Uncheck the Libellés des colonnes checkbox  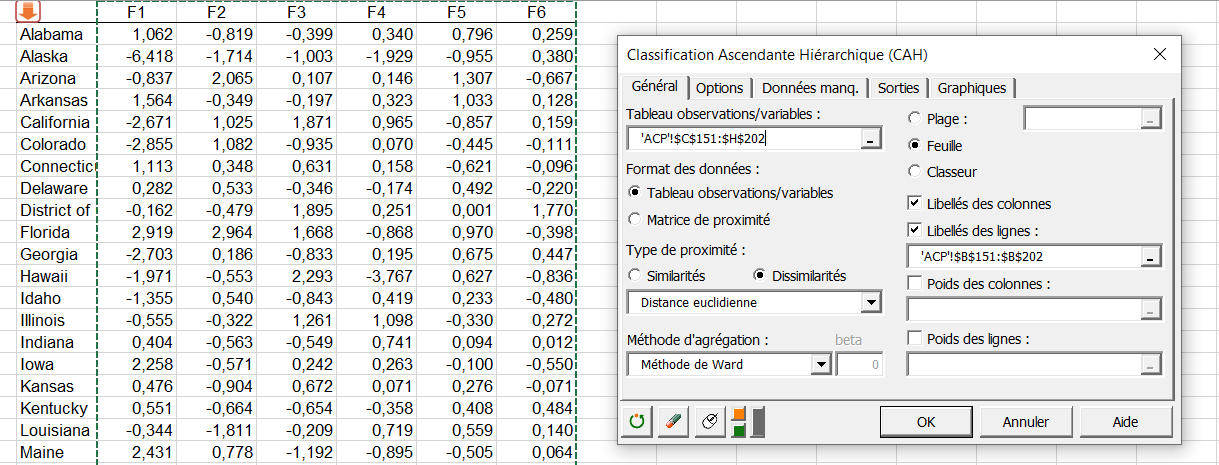pos(914,204)
